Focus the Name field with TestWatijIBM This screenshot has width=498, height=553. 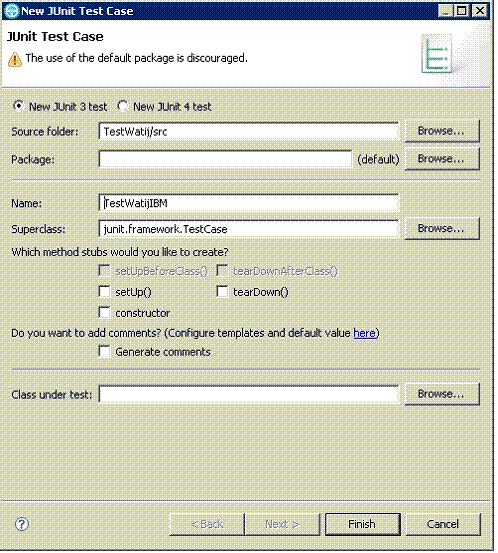(x=249, y=203)
